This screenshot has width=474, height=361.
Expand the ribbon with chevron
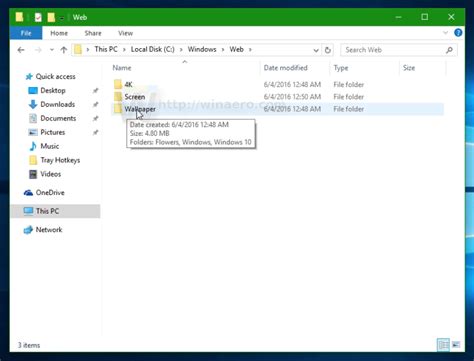445,33
